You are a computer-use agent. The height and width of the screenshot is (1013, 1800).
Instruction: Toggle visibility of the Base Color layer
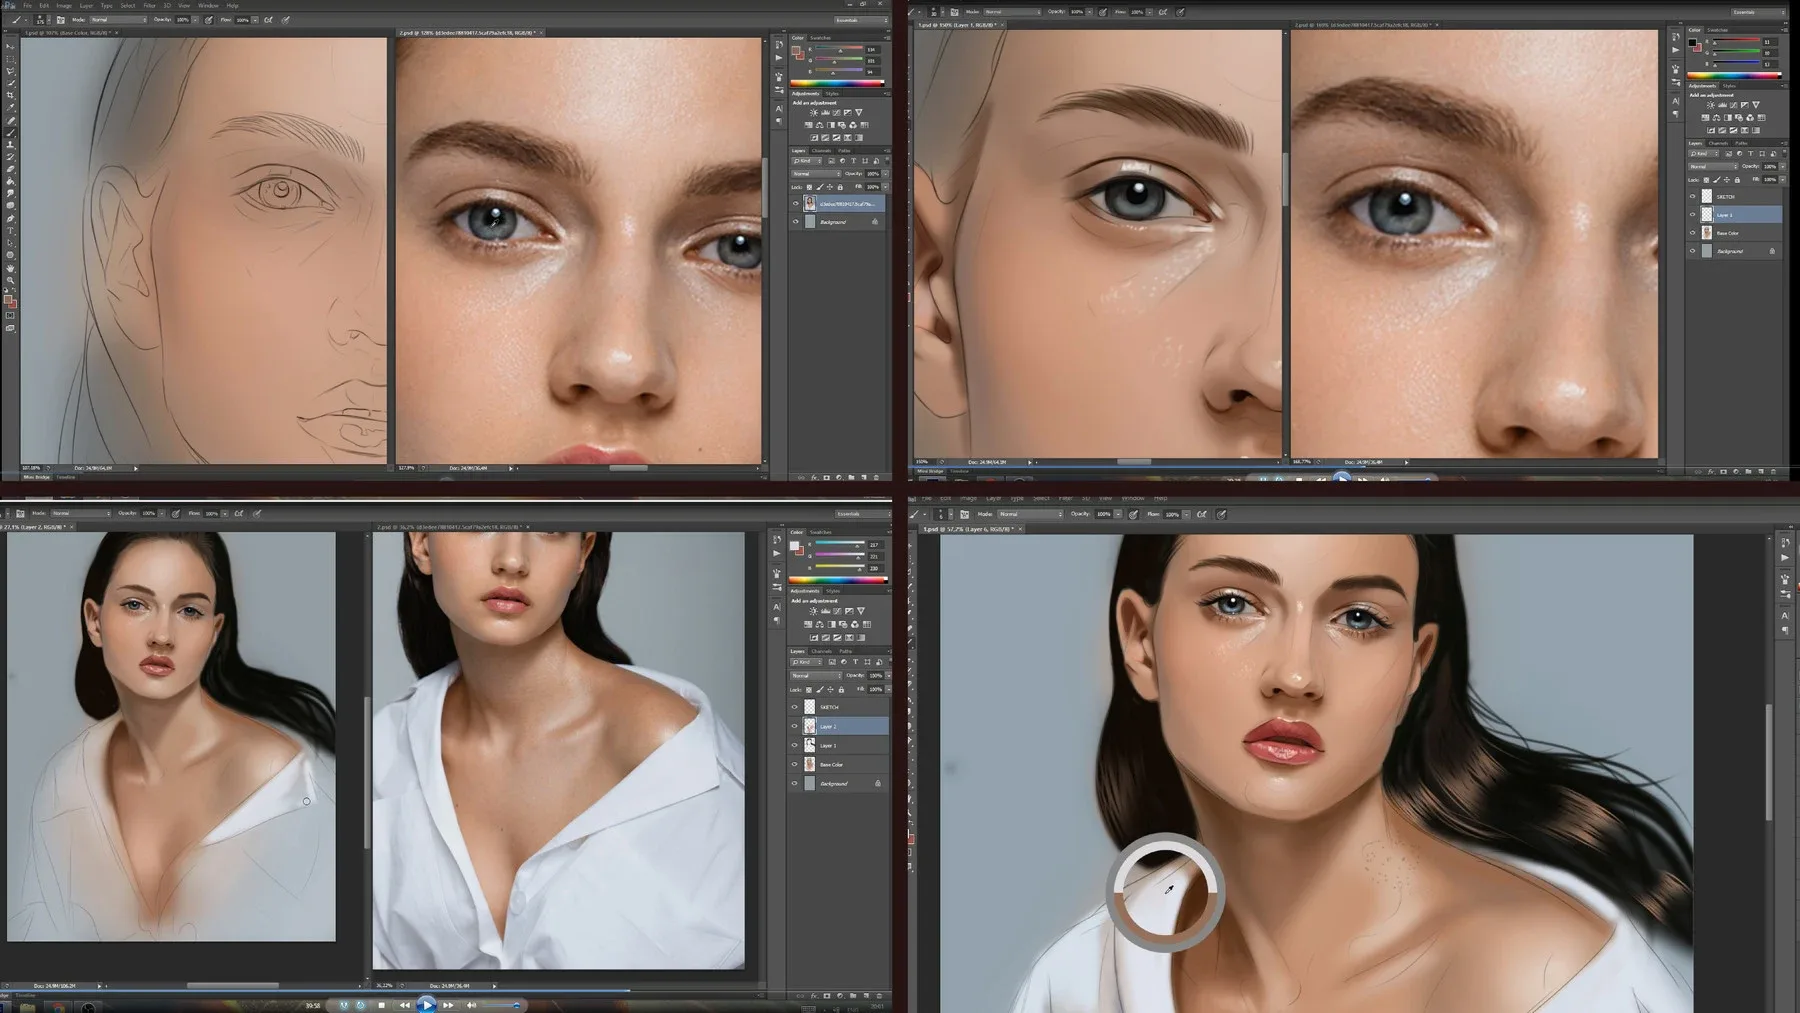pyautogui.click(x=794, y=765)
